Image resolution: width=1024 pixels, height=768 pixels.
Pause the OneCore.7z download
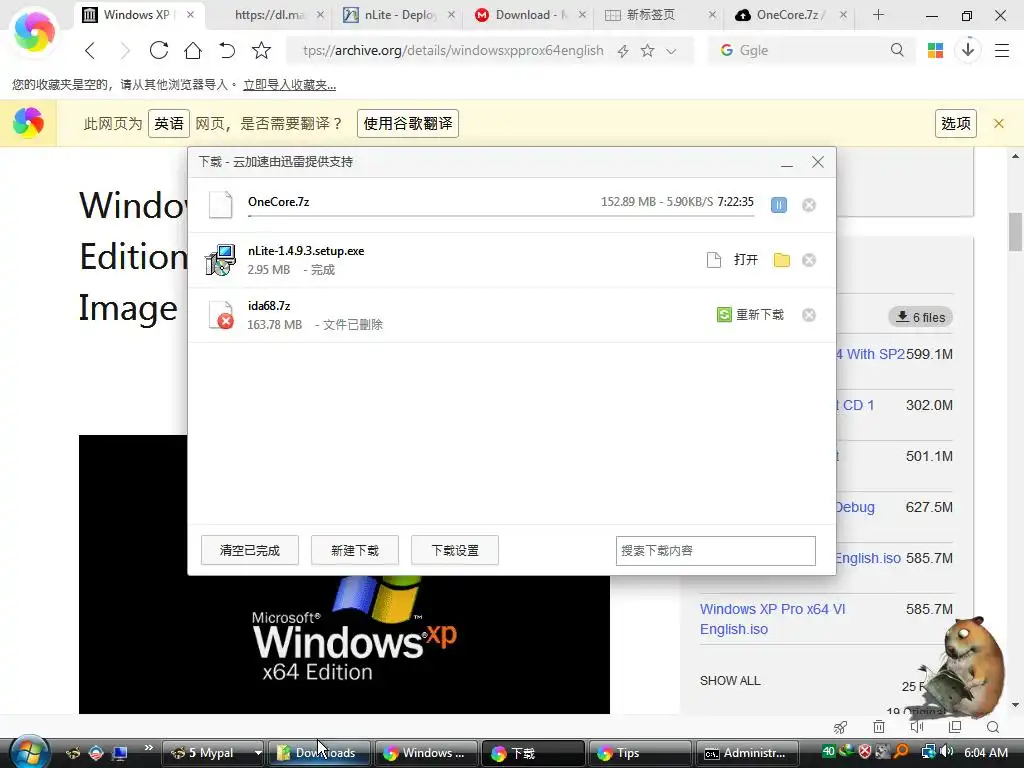pos(778,205)
